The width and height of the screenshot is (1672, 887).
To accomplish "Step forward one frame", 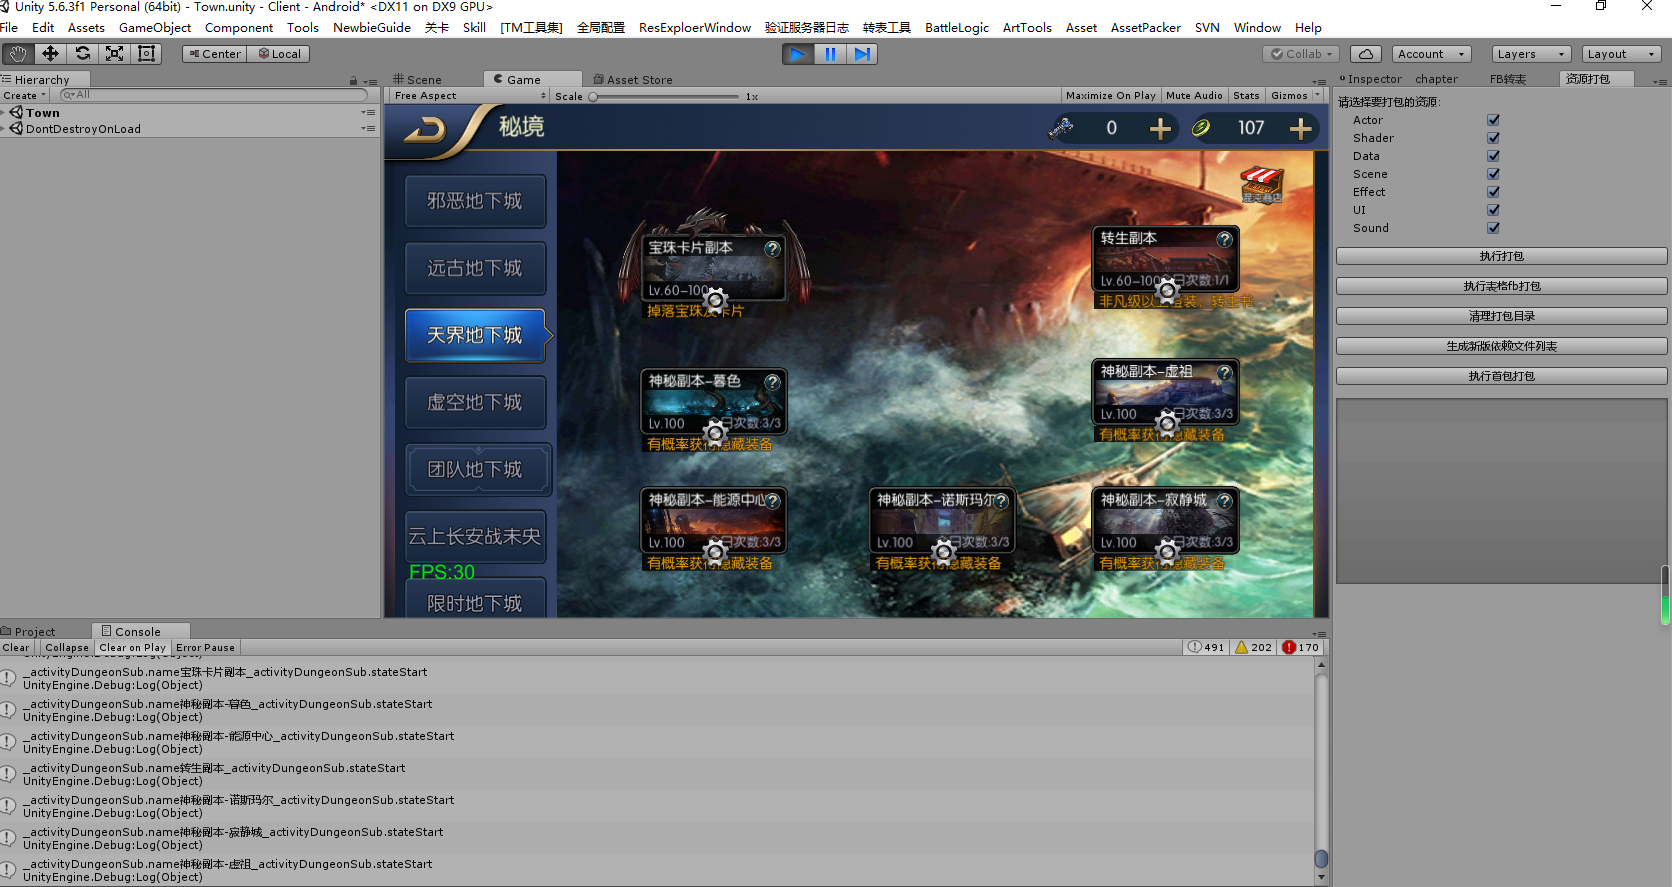I will pos(862,54).
